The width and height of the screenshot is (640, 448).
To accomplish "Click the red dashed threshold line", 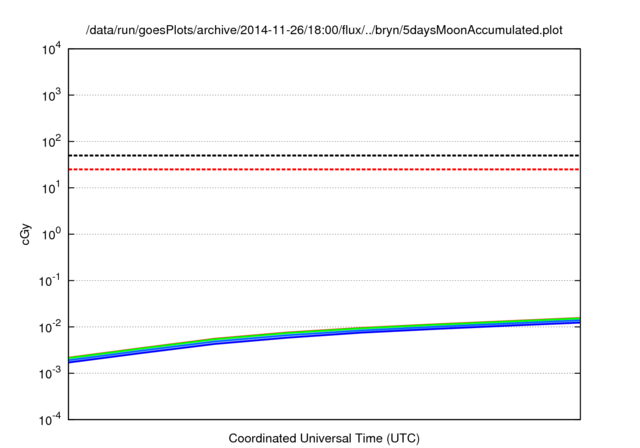I will click(324, 169).
